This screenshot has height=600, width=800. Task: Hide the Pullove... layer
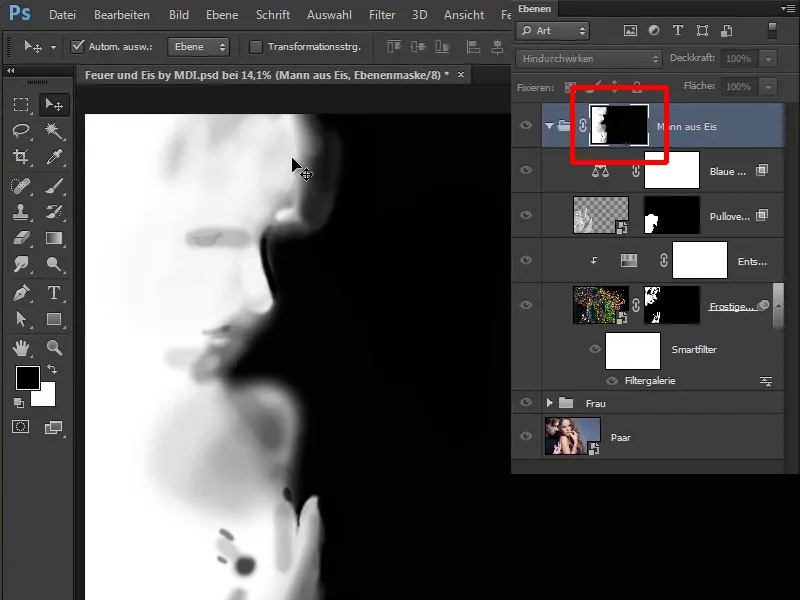[x=526, y=215]
